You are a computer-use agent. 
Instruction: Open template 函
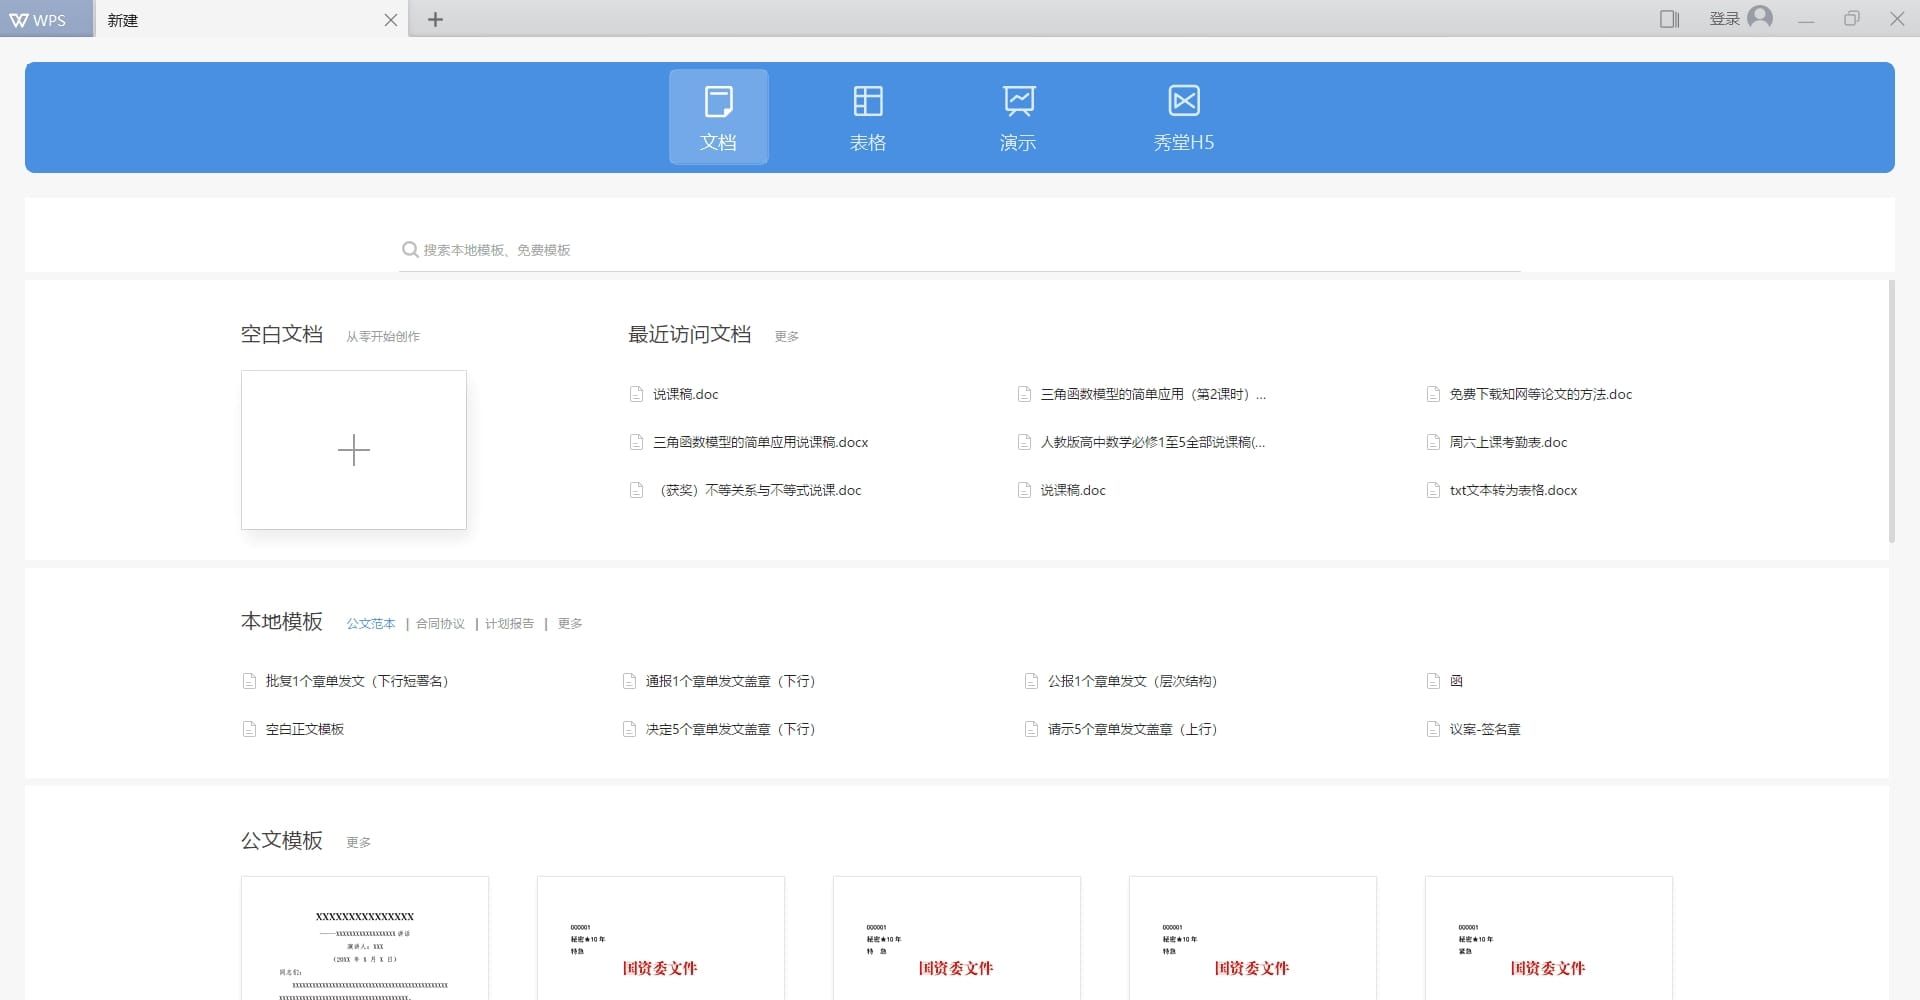1456,681
